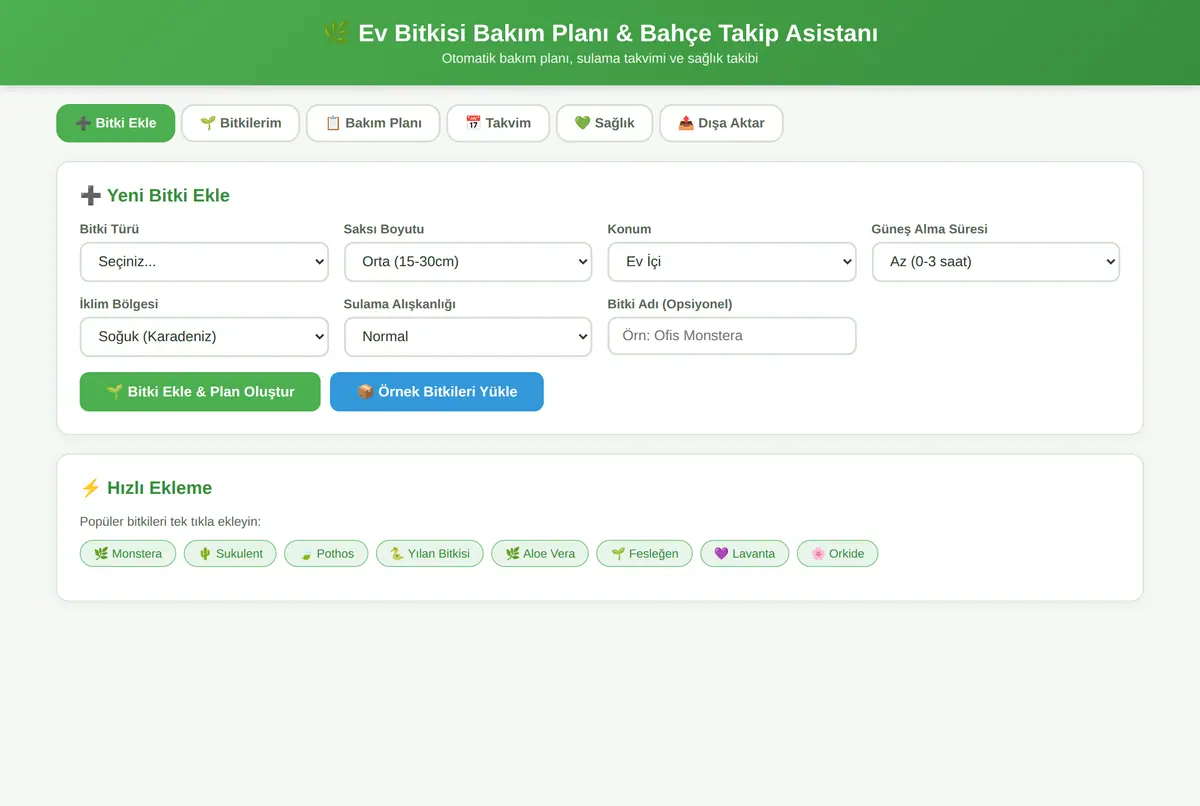Image resolution: width=1200 pixels, height=806 pixels.
Task: Show the Sağlık tab
Action: click(x=604, y=123)
